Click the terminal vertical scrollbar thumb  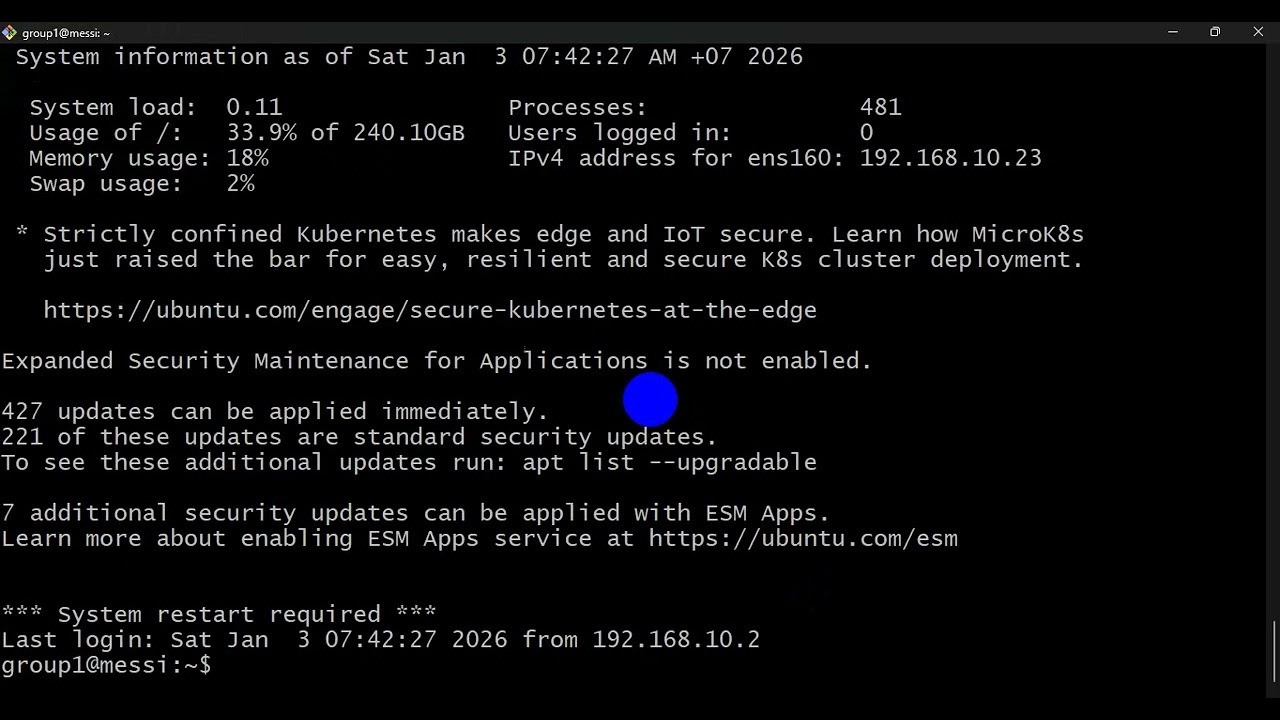pos(1273,653)
